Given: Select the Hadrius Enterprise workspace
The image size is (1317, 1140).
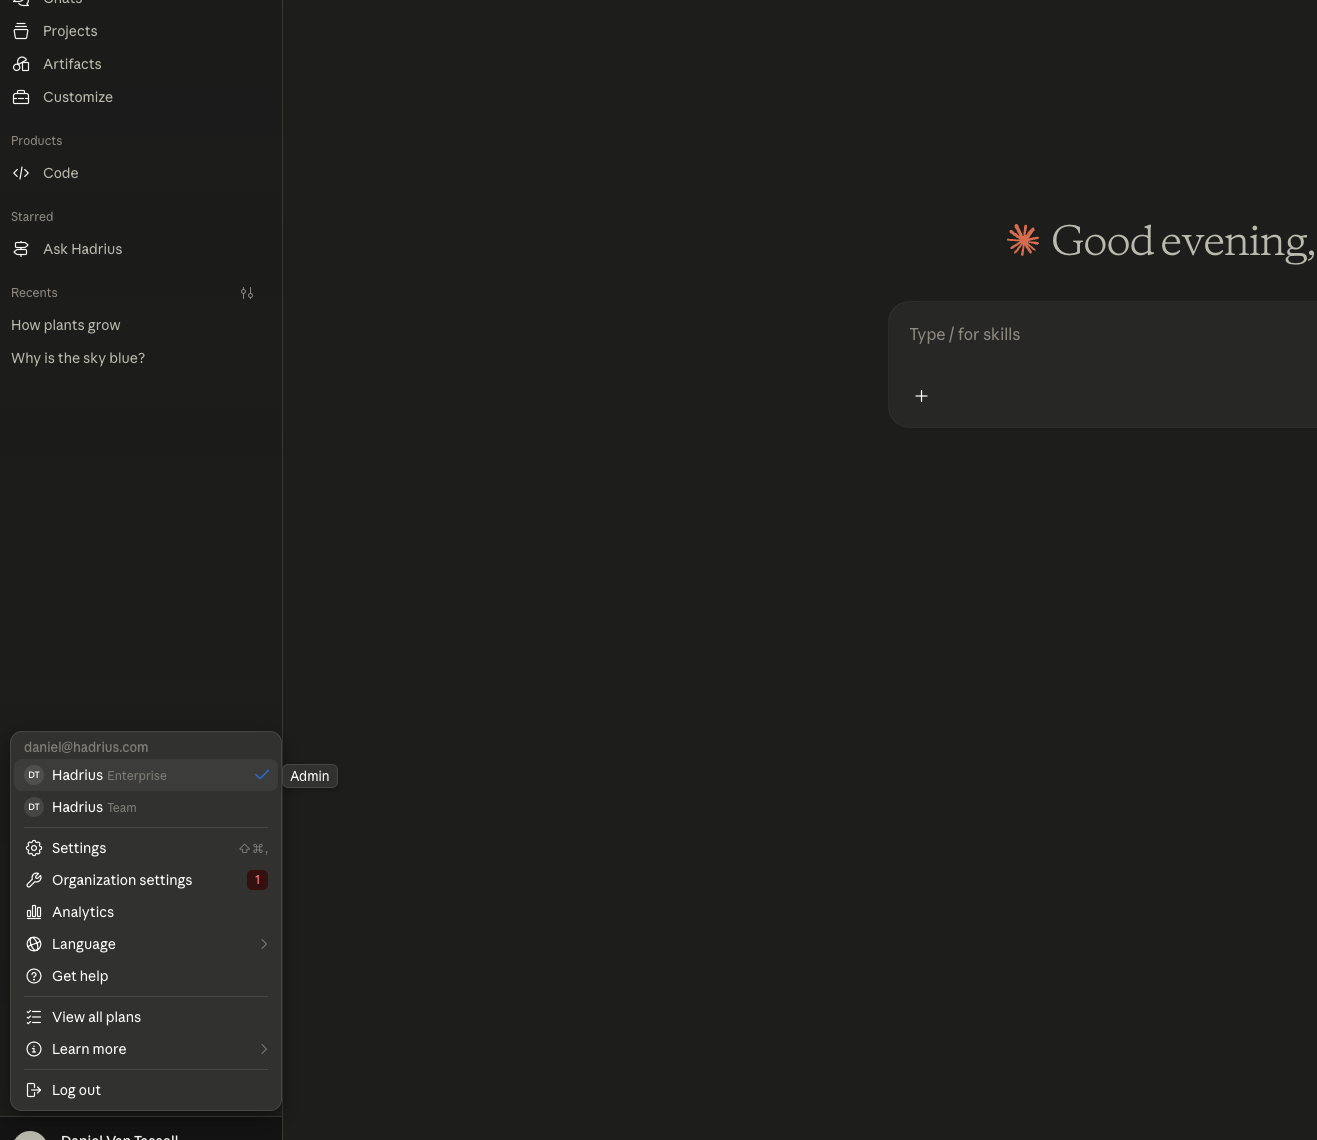Looking at the screenshot, I should point(146,775).
